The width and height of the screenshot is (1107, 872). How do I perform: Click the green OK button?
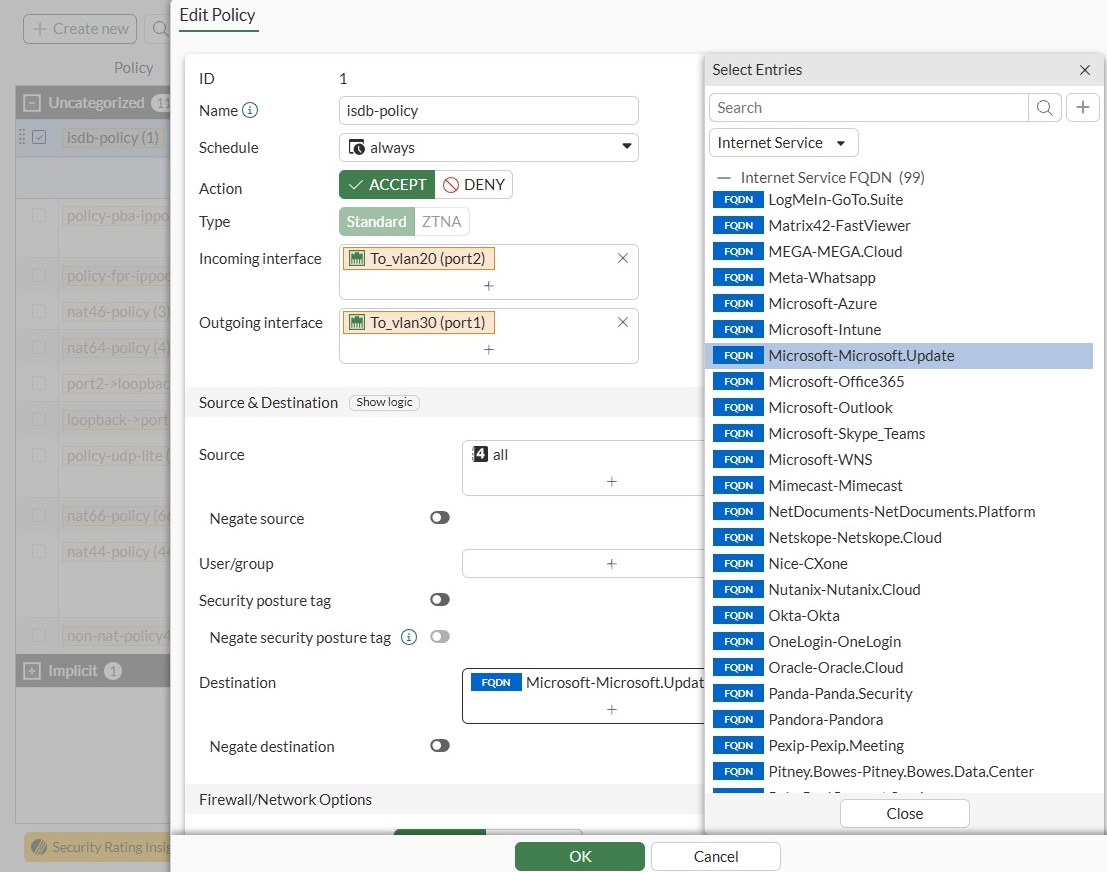pos(579,856)
